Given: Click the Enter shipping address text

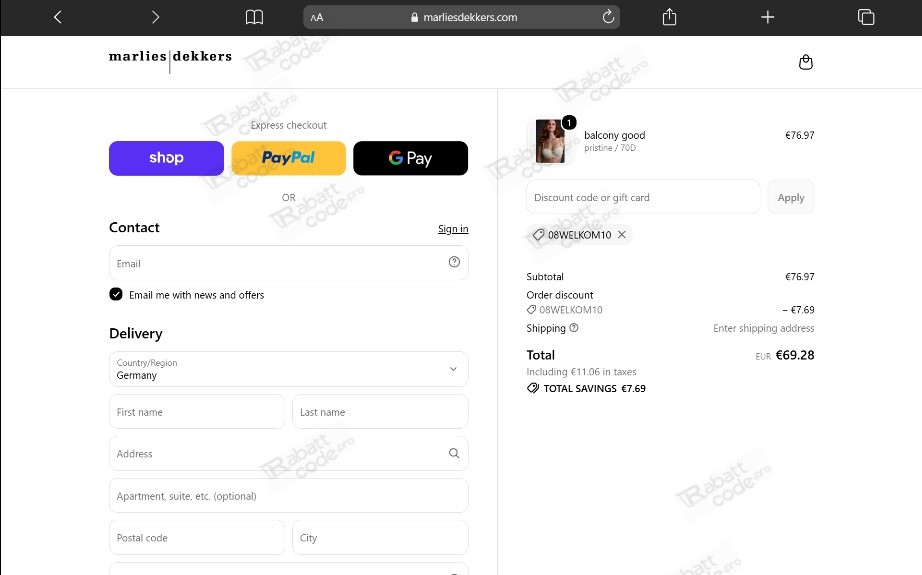Looking at the screenshot, I should click(x=763, y=328).
